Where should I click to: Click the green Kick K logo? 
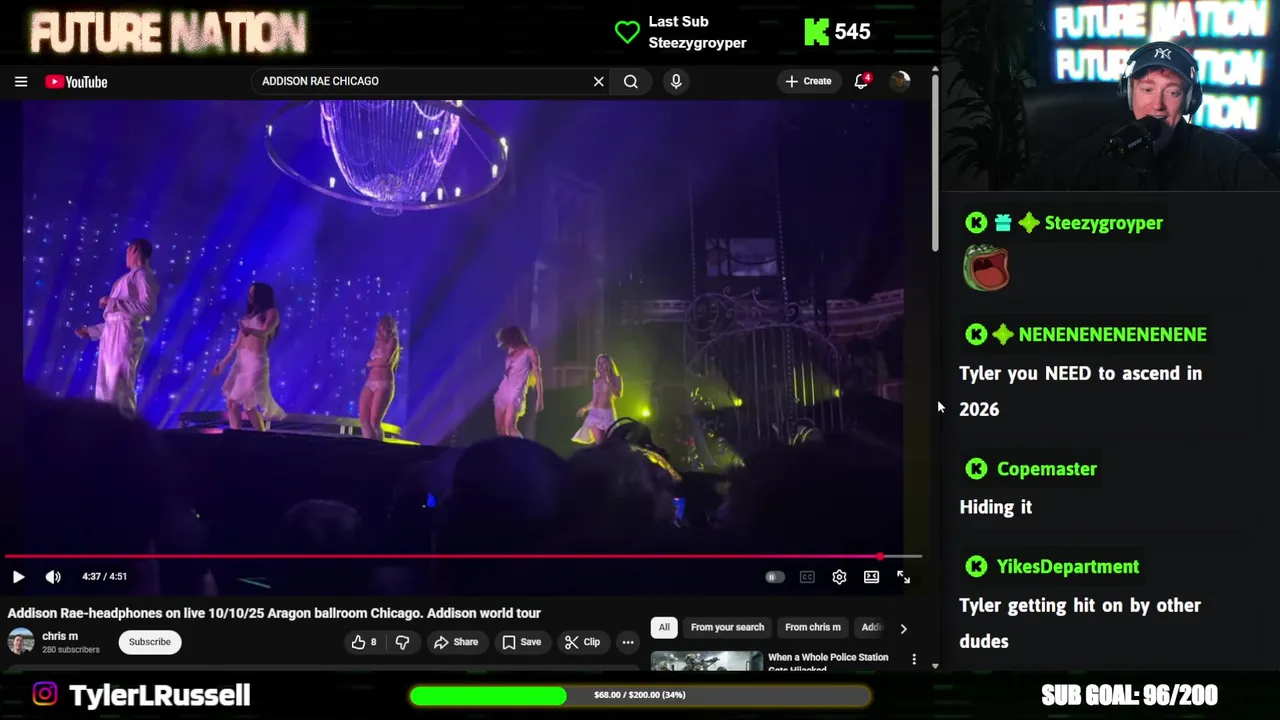[x=816, y=32]
